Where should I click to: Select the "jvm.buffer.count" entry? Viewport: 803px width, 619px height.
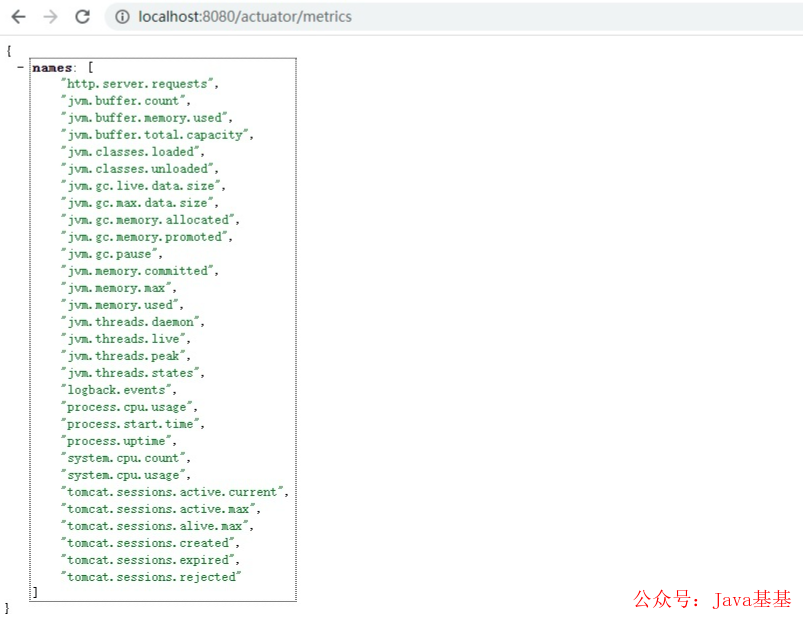pyautogui.click(x=123, y=101)
